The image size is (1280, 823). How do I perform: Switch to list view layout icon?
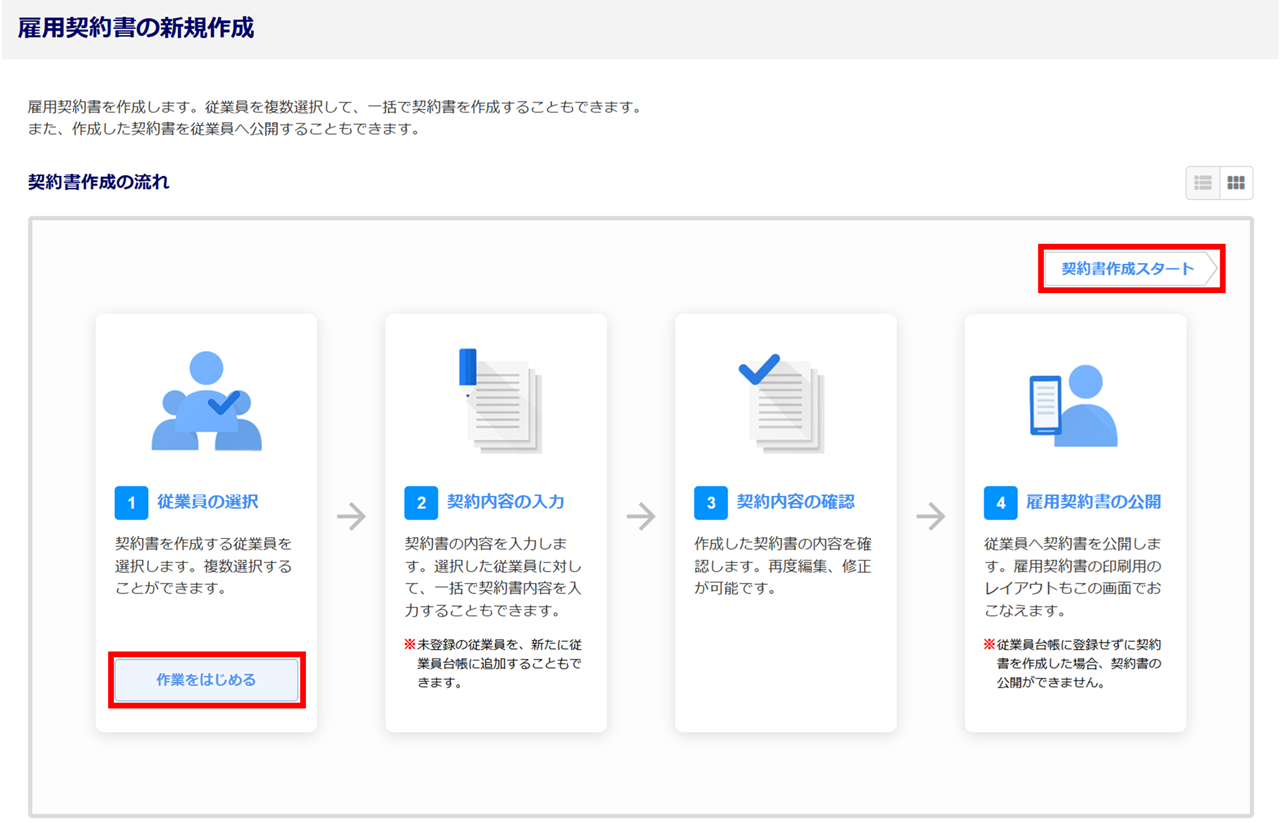(x=1203, y=183)
